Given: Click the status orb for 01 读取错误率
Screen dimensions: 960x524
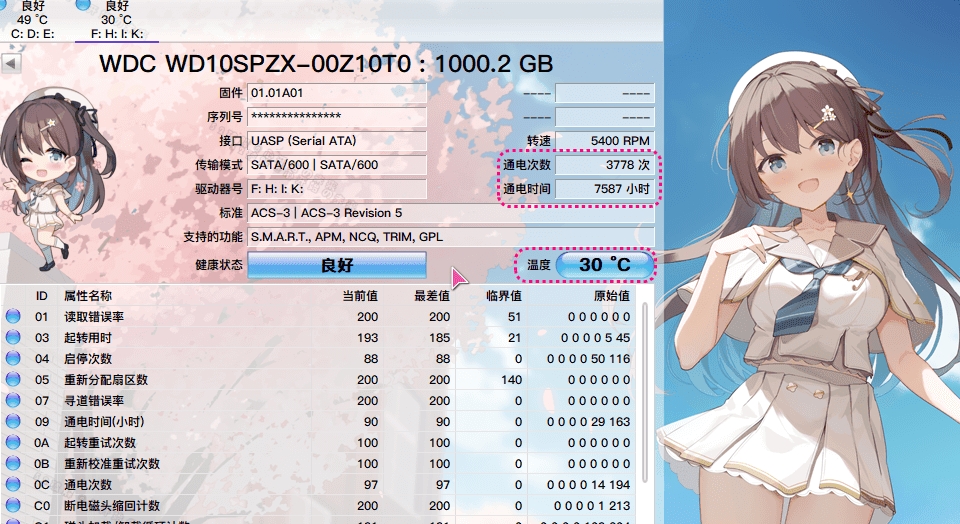Looking at the screenshot, I should [x=13, y=316].
